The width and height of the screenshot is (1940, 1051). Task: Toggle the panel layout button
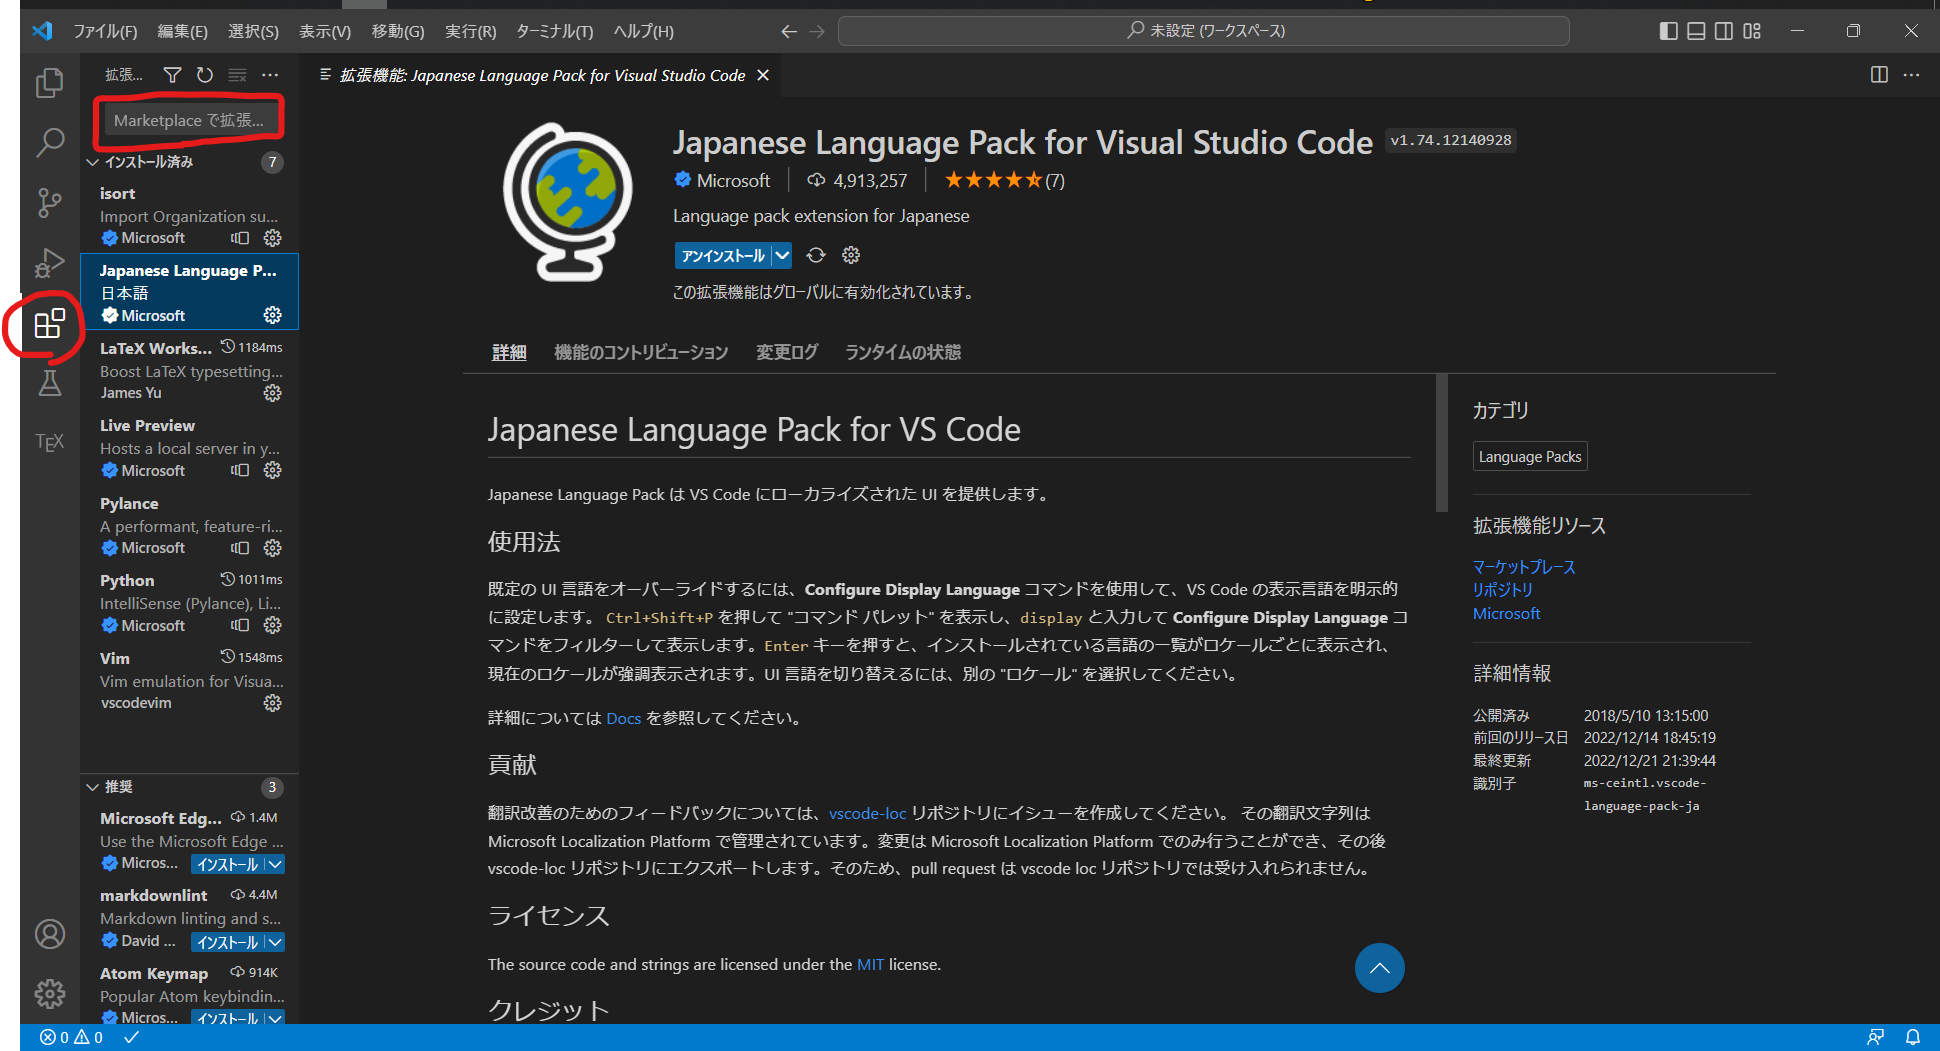tap(1696, 31)
